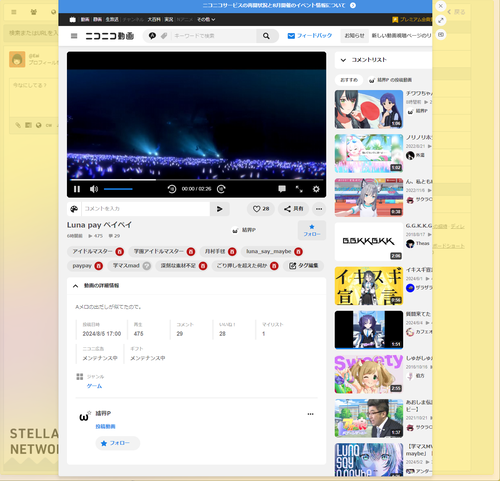Enter fullscreen mode in the video player
This screenshot has width=500, height=481.
(299, 189)
